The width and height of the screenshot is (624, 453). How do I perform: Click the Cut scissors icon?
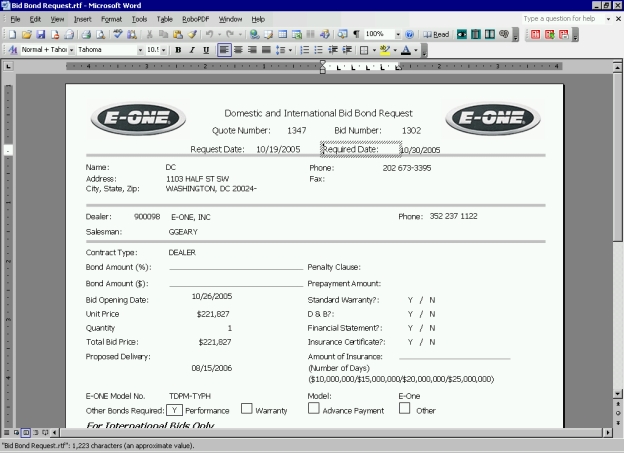pyautogui.click(x=149, y=35)
